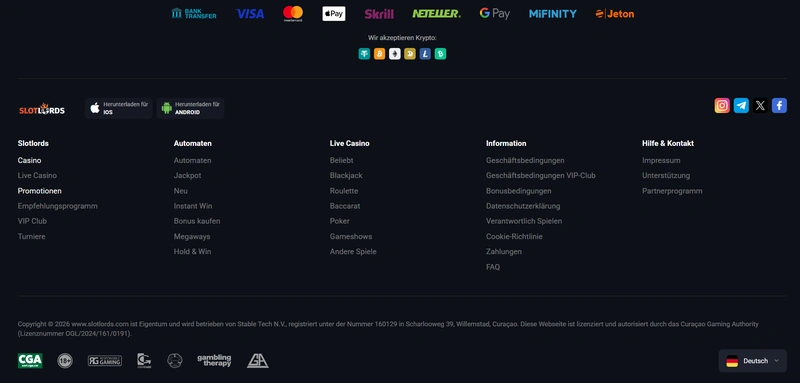Open the Datenschutzerklärung link

[x=523, y=206]
